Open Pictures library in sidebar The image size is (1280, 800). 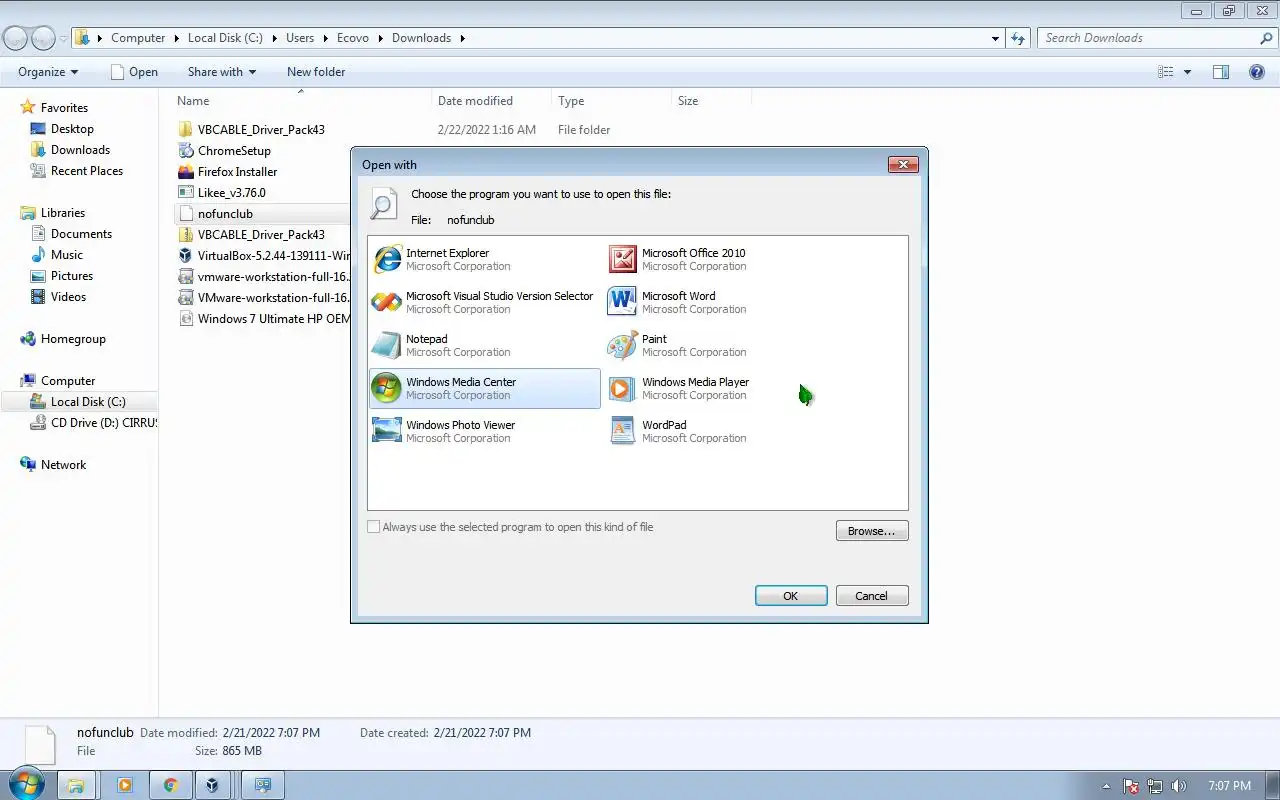[72, 276]
